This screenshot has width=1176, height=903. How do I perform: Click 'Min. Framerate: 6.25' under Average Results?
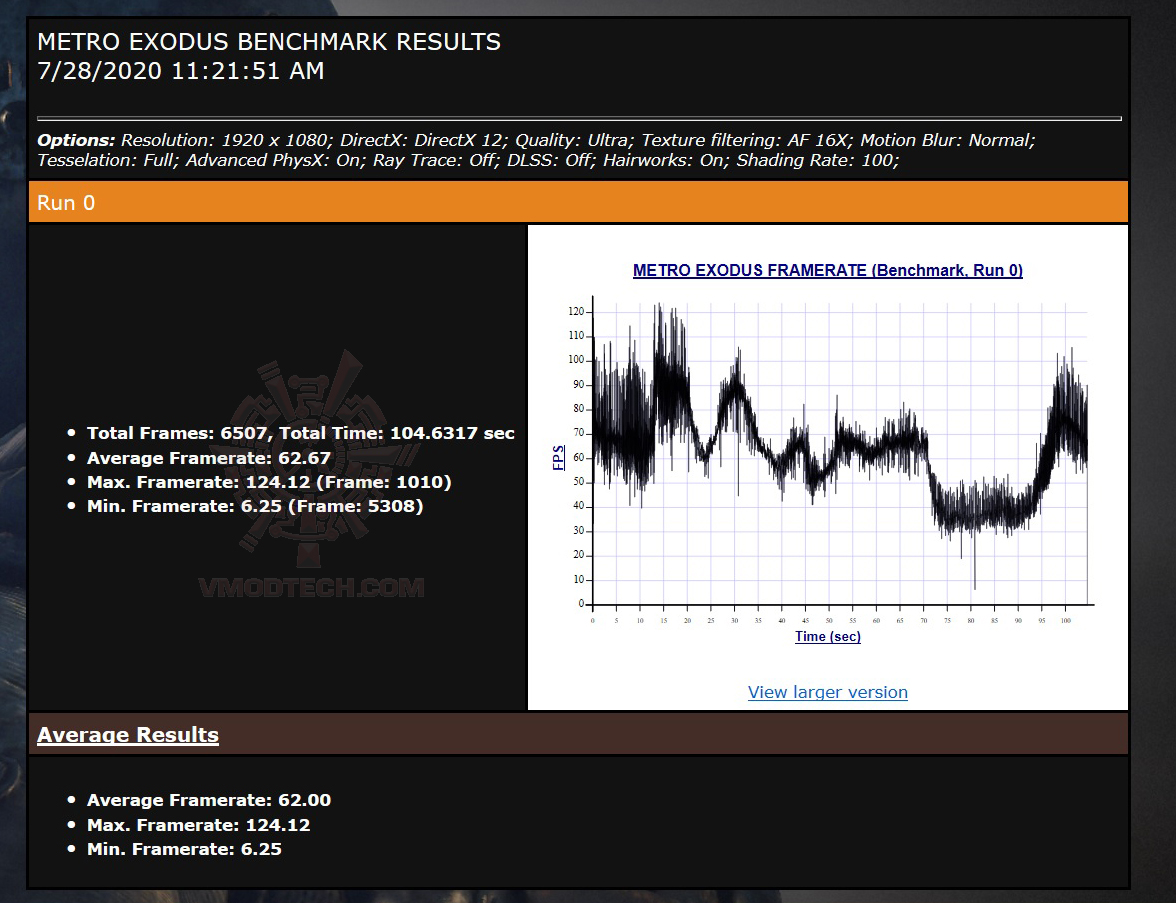[x=184, y=849]
